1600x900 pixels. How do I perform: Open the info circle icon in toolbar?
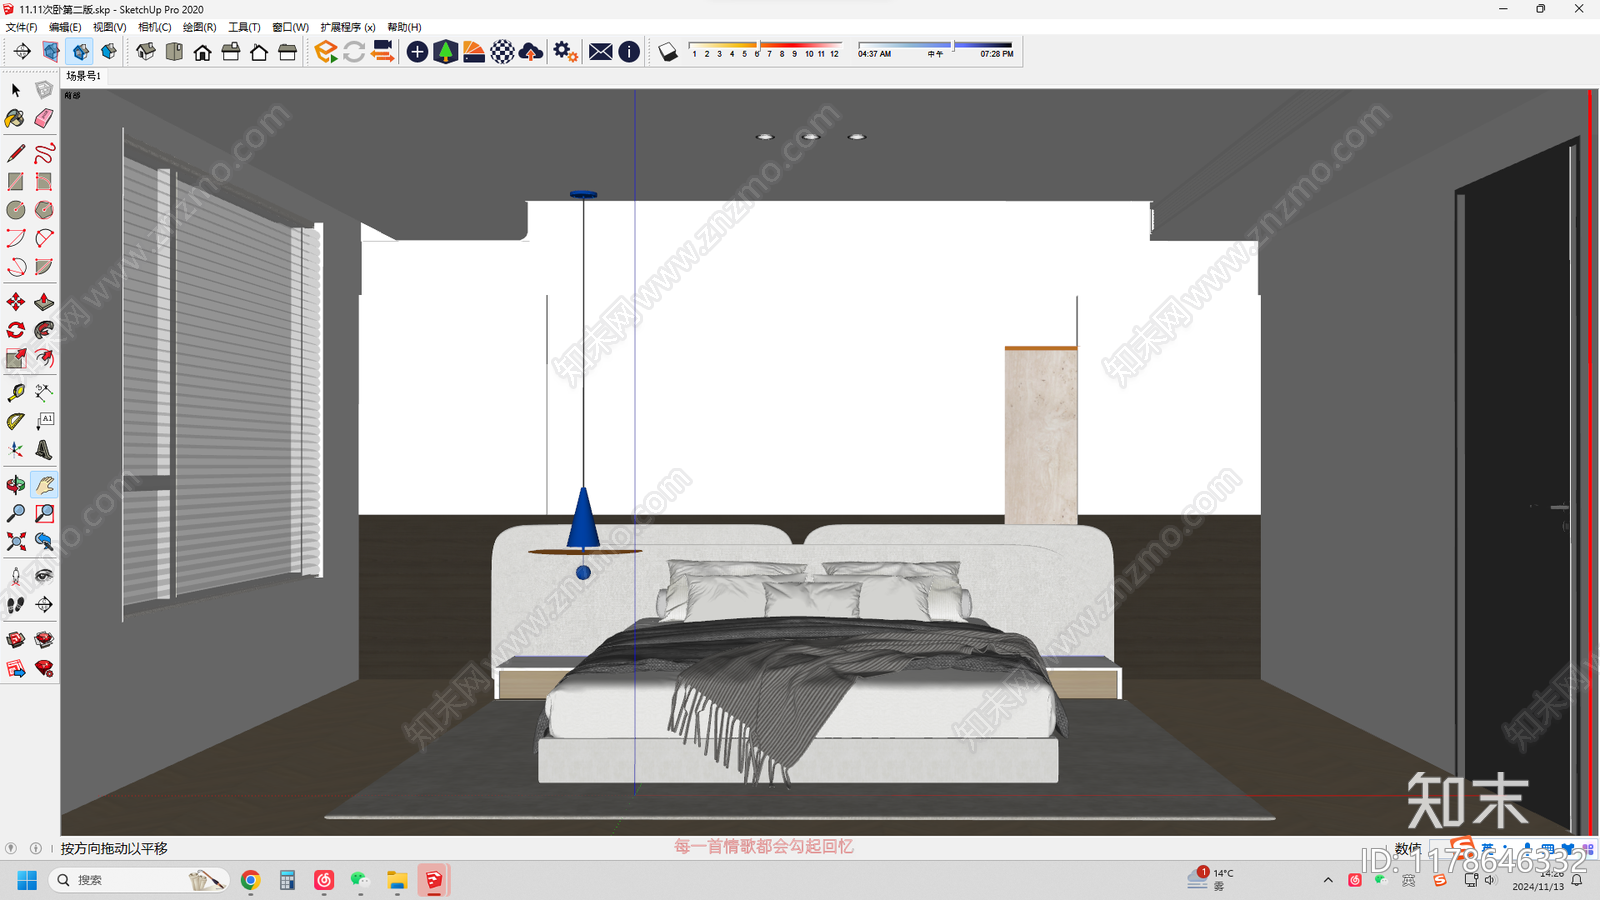(629, 52)
